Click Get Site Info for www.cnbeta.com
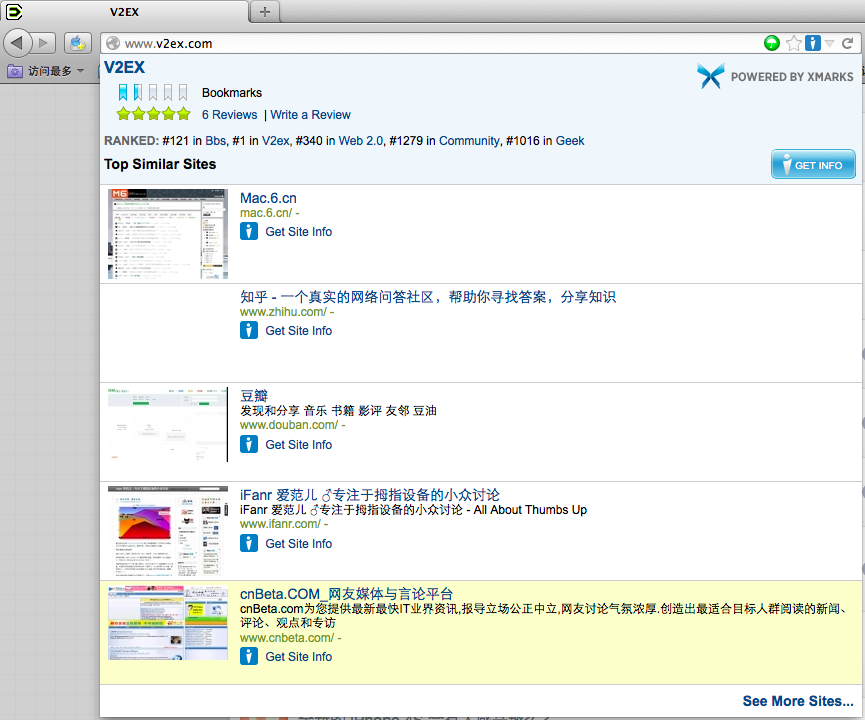 coord(298,657)
